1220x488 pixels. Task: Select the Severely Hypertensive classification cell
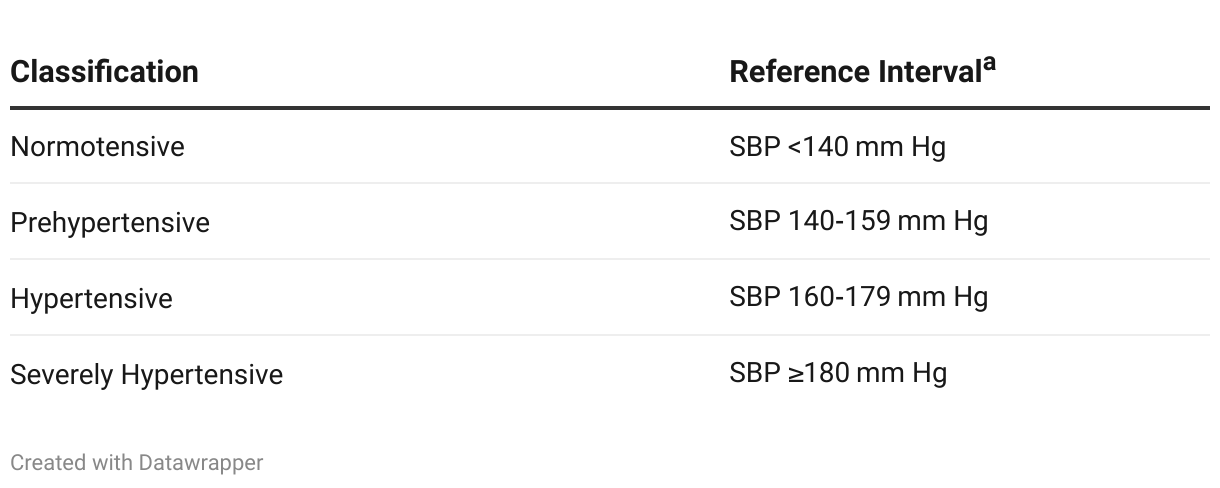(x=146, y=375)
